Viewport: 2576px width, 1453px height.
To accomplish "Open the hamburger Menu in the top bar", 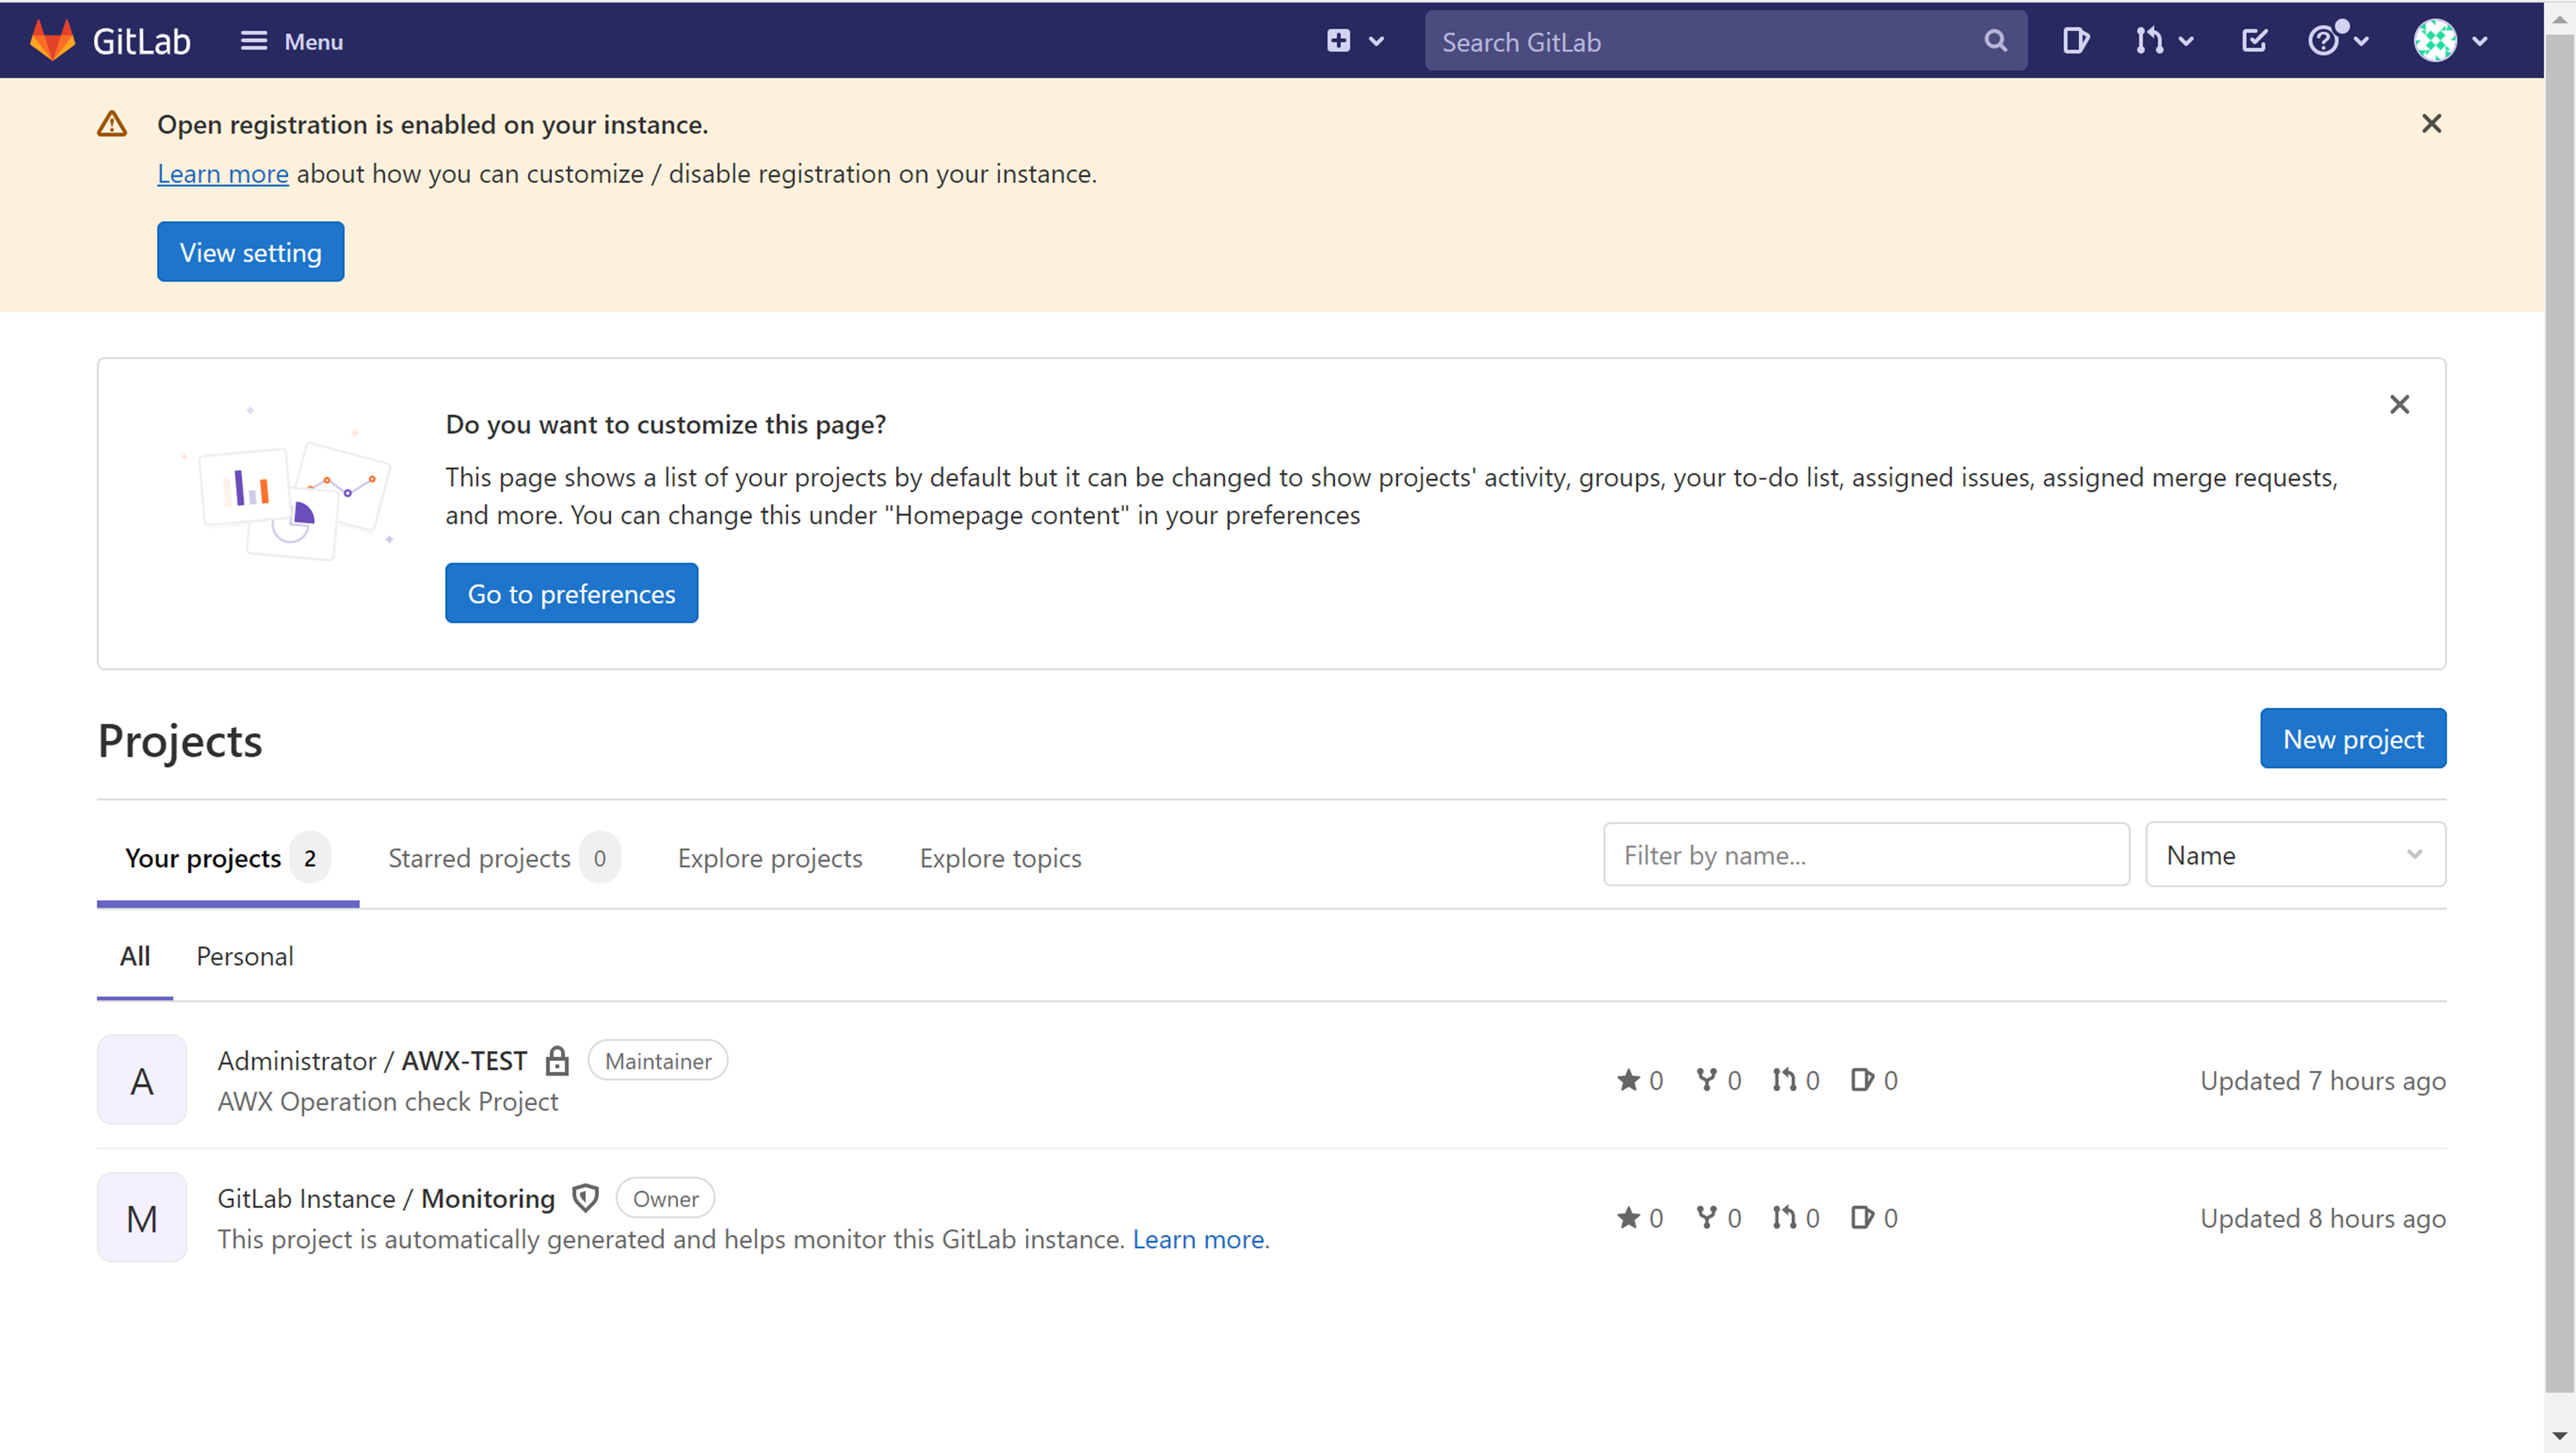I will tap(291, 41).
